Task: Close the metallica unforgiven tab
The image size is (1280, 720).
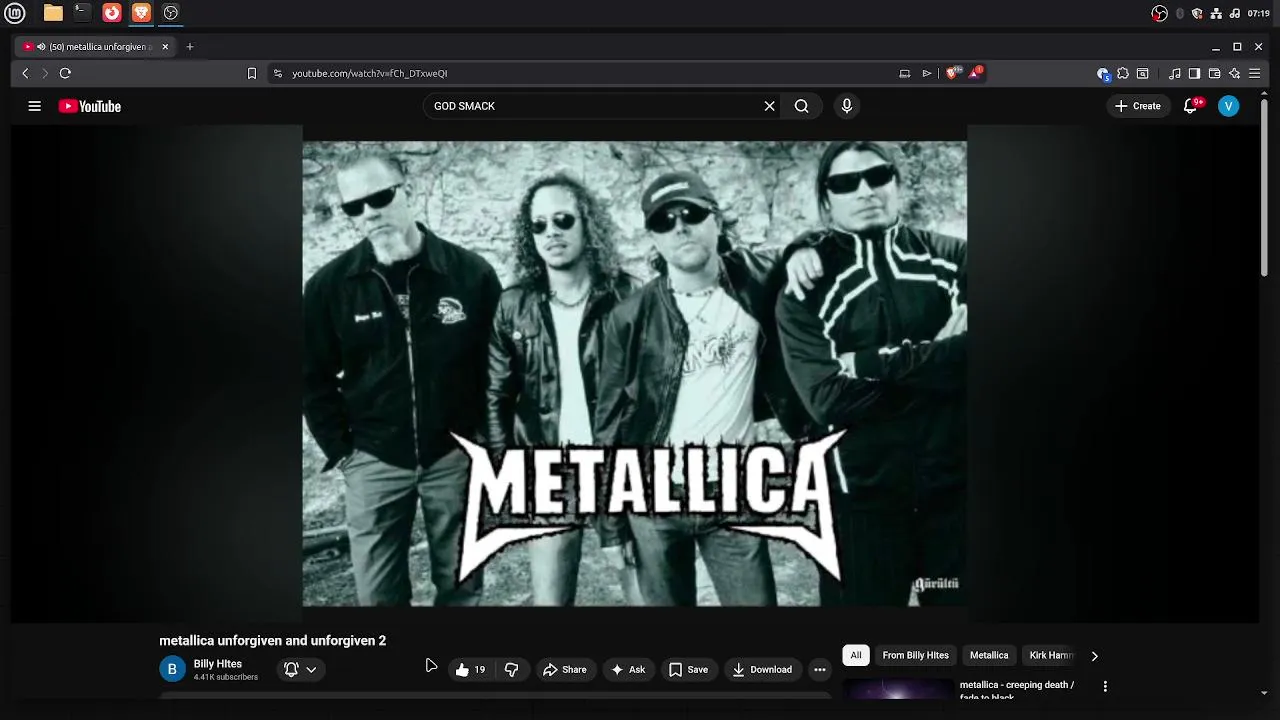Action: click(165, 47)
